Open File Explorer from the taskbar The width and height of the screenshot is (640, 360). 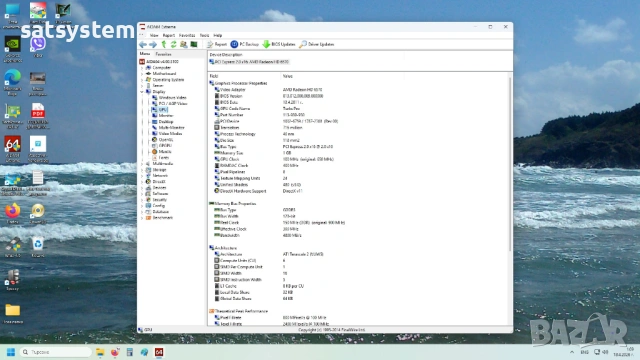coord(100,352)
